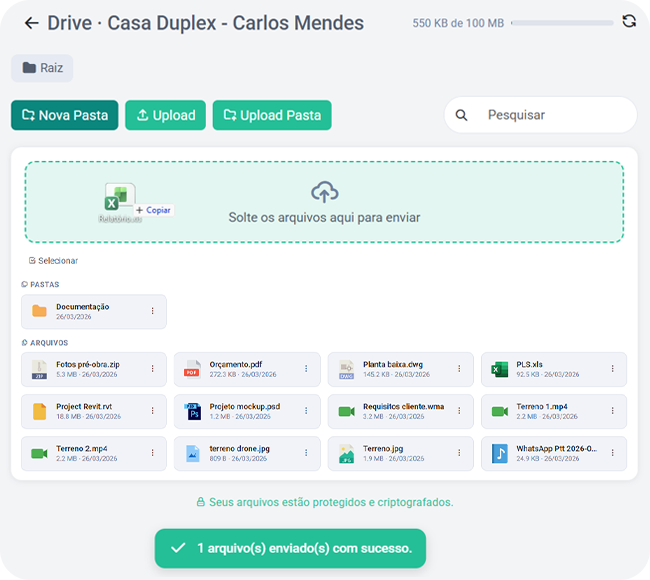Select the Projeto mockup.psd file name
650x580 pixels.
click(x=245, y=406)
